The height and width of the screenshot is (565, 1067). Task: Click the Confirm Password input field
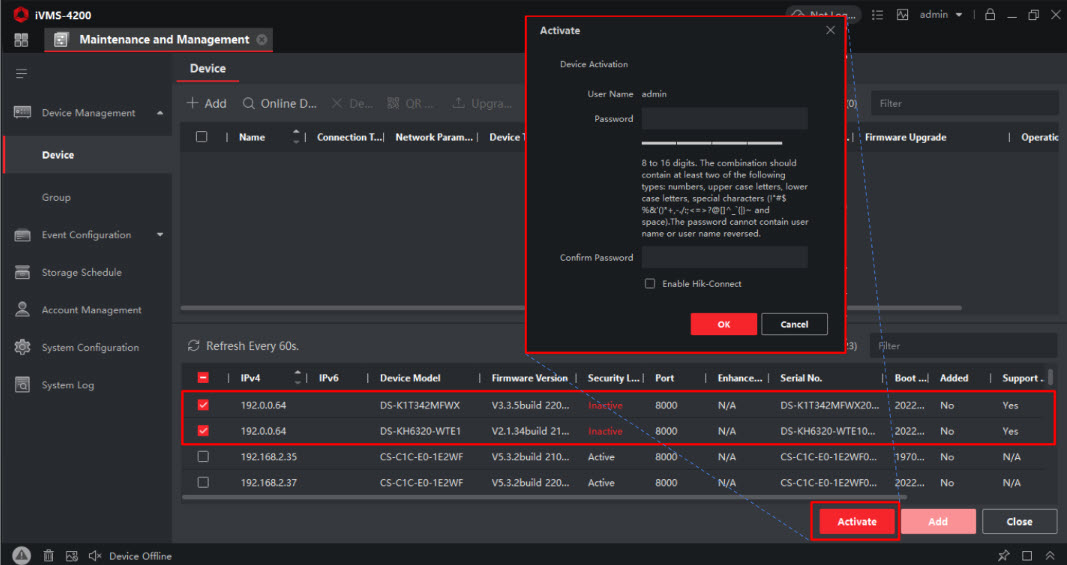[x=724, y=257]
